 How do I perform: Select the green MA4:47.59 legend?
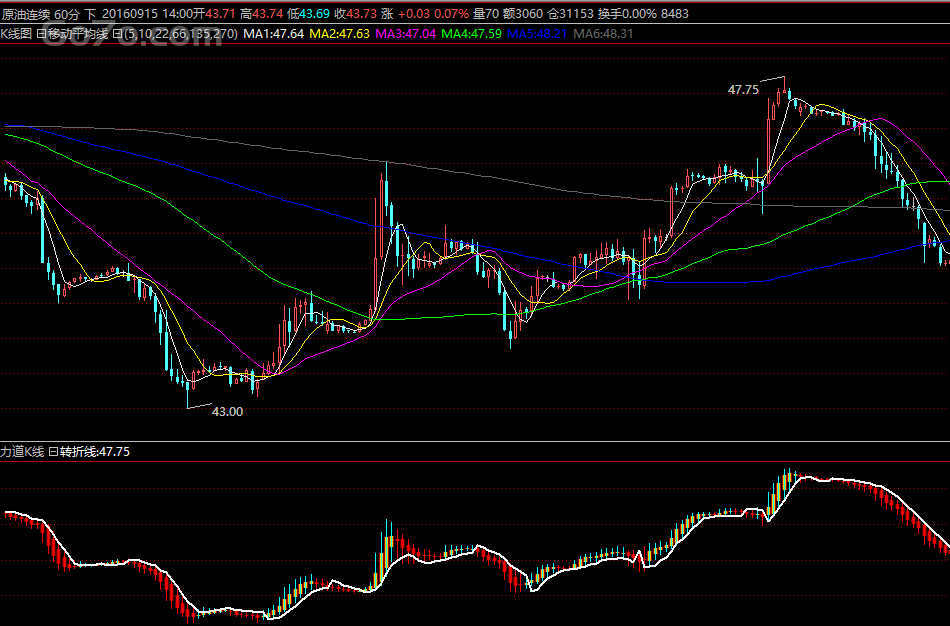click(x=471, y=34)
